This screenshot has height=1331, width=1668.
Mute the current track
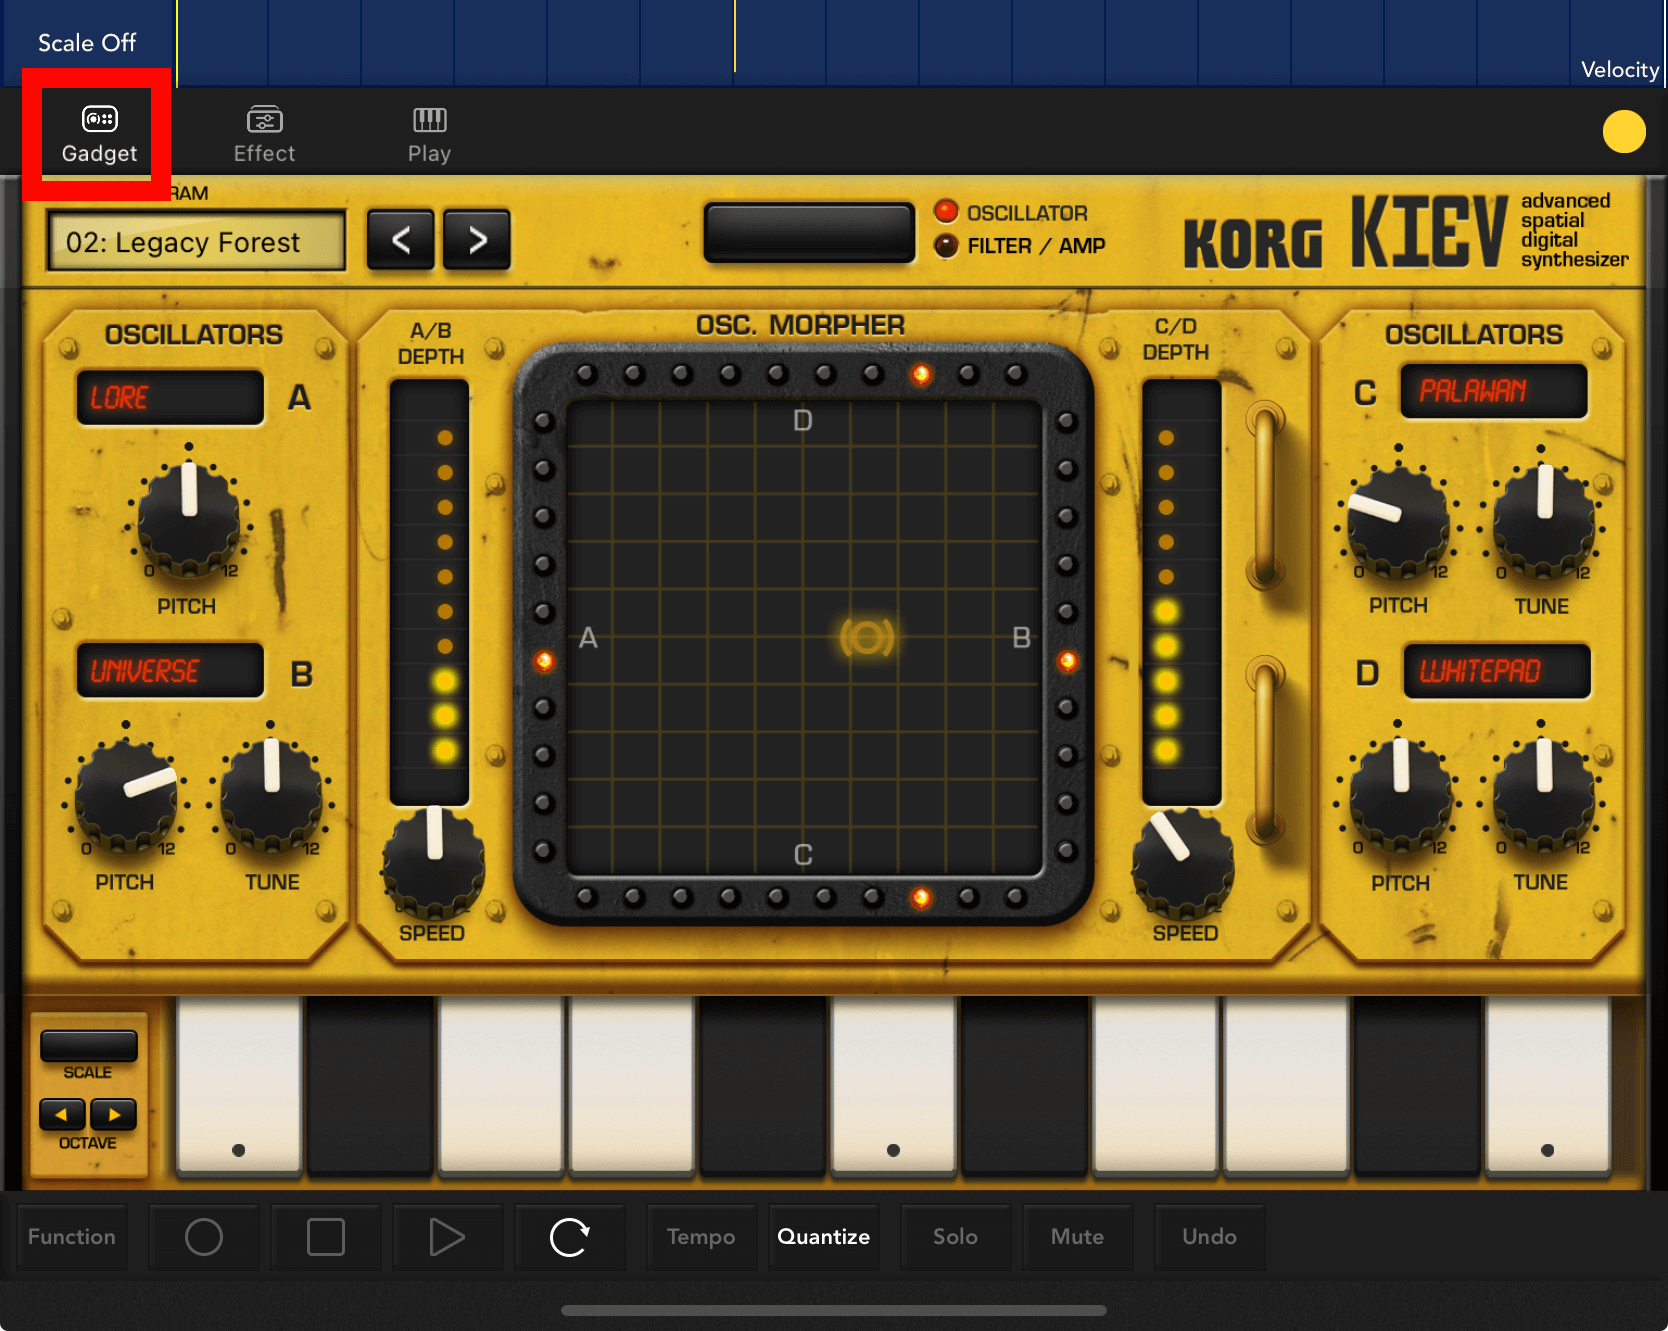tap(1077, 1237)
